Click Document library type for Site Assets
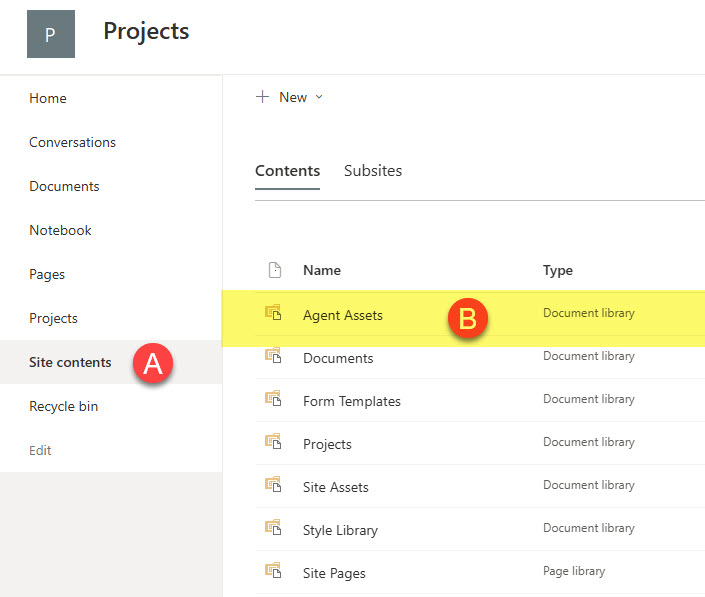This screenshot has width=705, height=597. pos(589,485)
